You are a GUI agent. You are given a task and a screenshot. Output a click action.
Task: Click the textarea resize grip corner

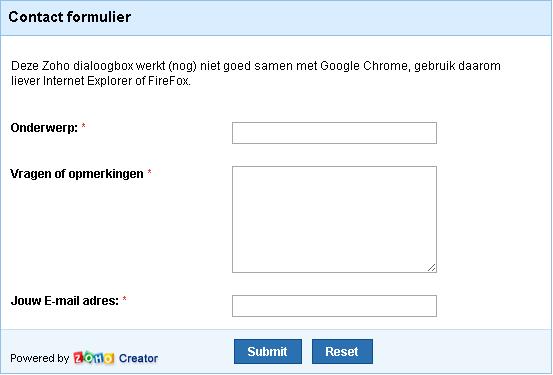pyautogui.click(x=432, y=268)
